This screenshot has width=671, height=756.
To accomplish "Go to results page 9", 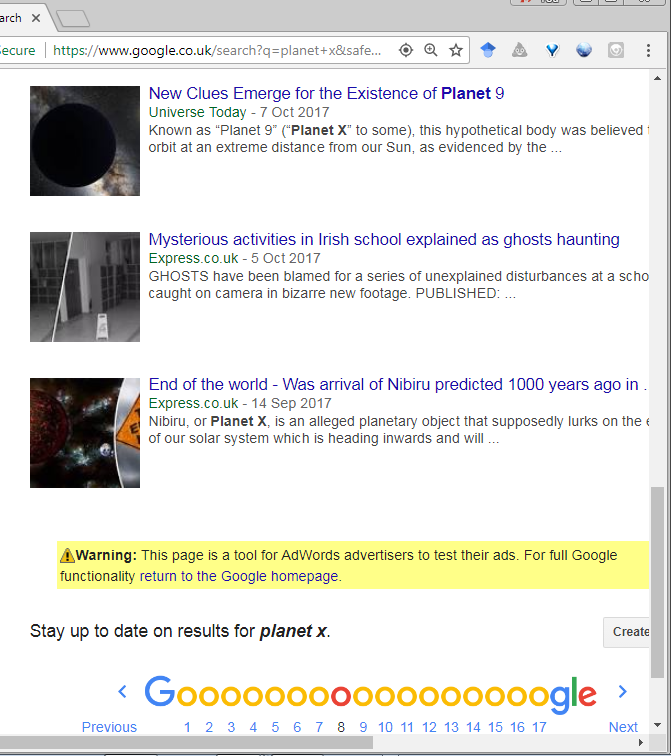I will click(x=363, y=727).
